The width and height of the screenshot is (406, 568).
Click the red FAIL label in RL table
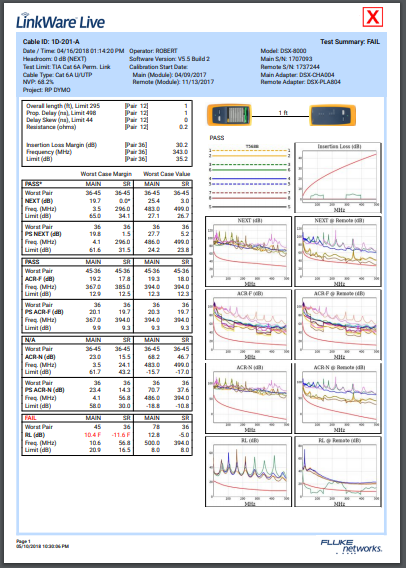coord(30,418)
